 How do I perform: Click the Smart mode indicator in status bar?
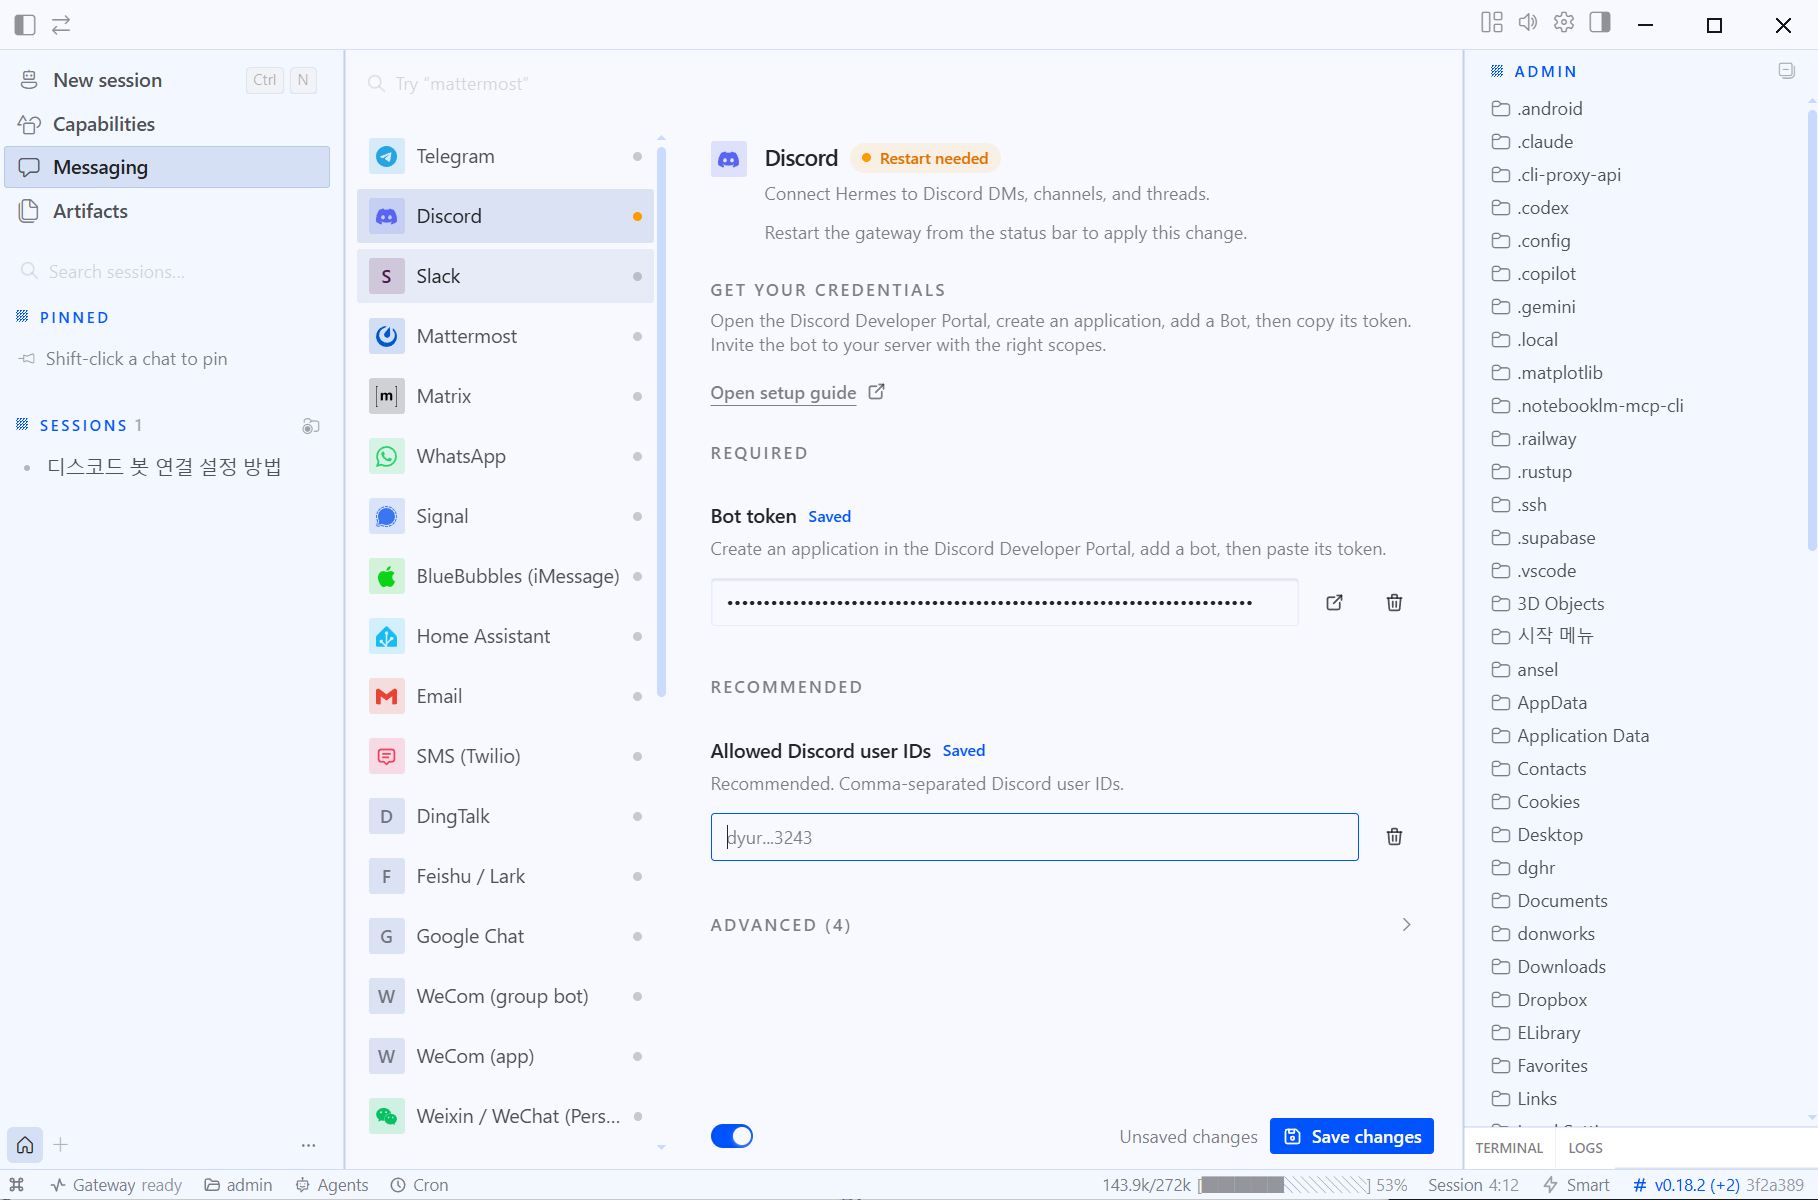[1576, 1185]
